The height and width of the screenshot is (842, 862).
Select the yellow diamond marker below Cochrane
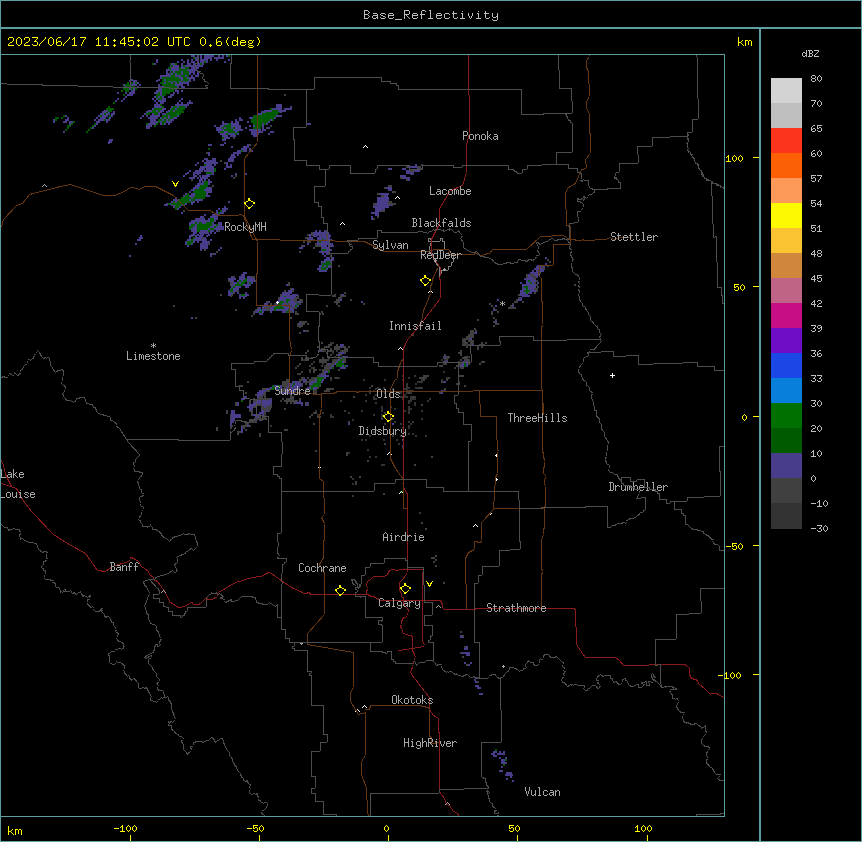pos(341,590)
